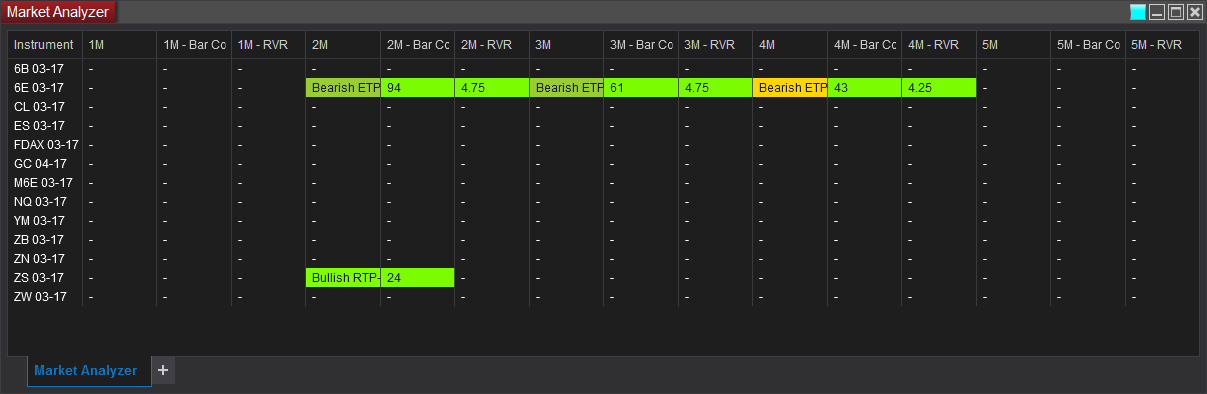
Task: Select the 6B 03-17 instrument row
Action: [x=603, y=68]
